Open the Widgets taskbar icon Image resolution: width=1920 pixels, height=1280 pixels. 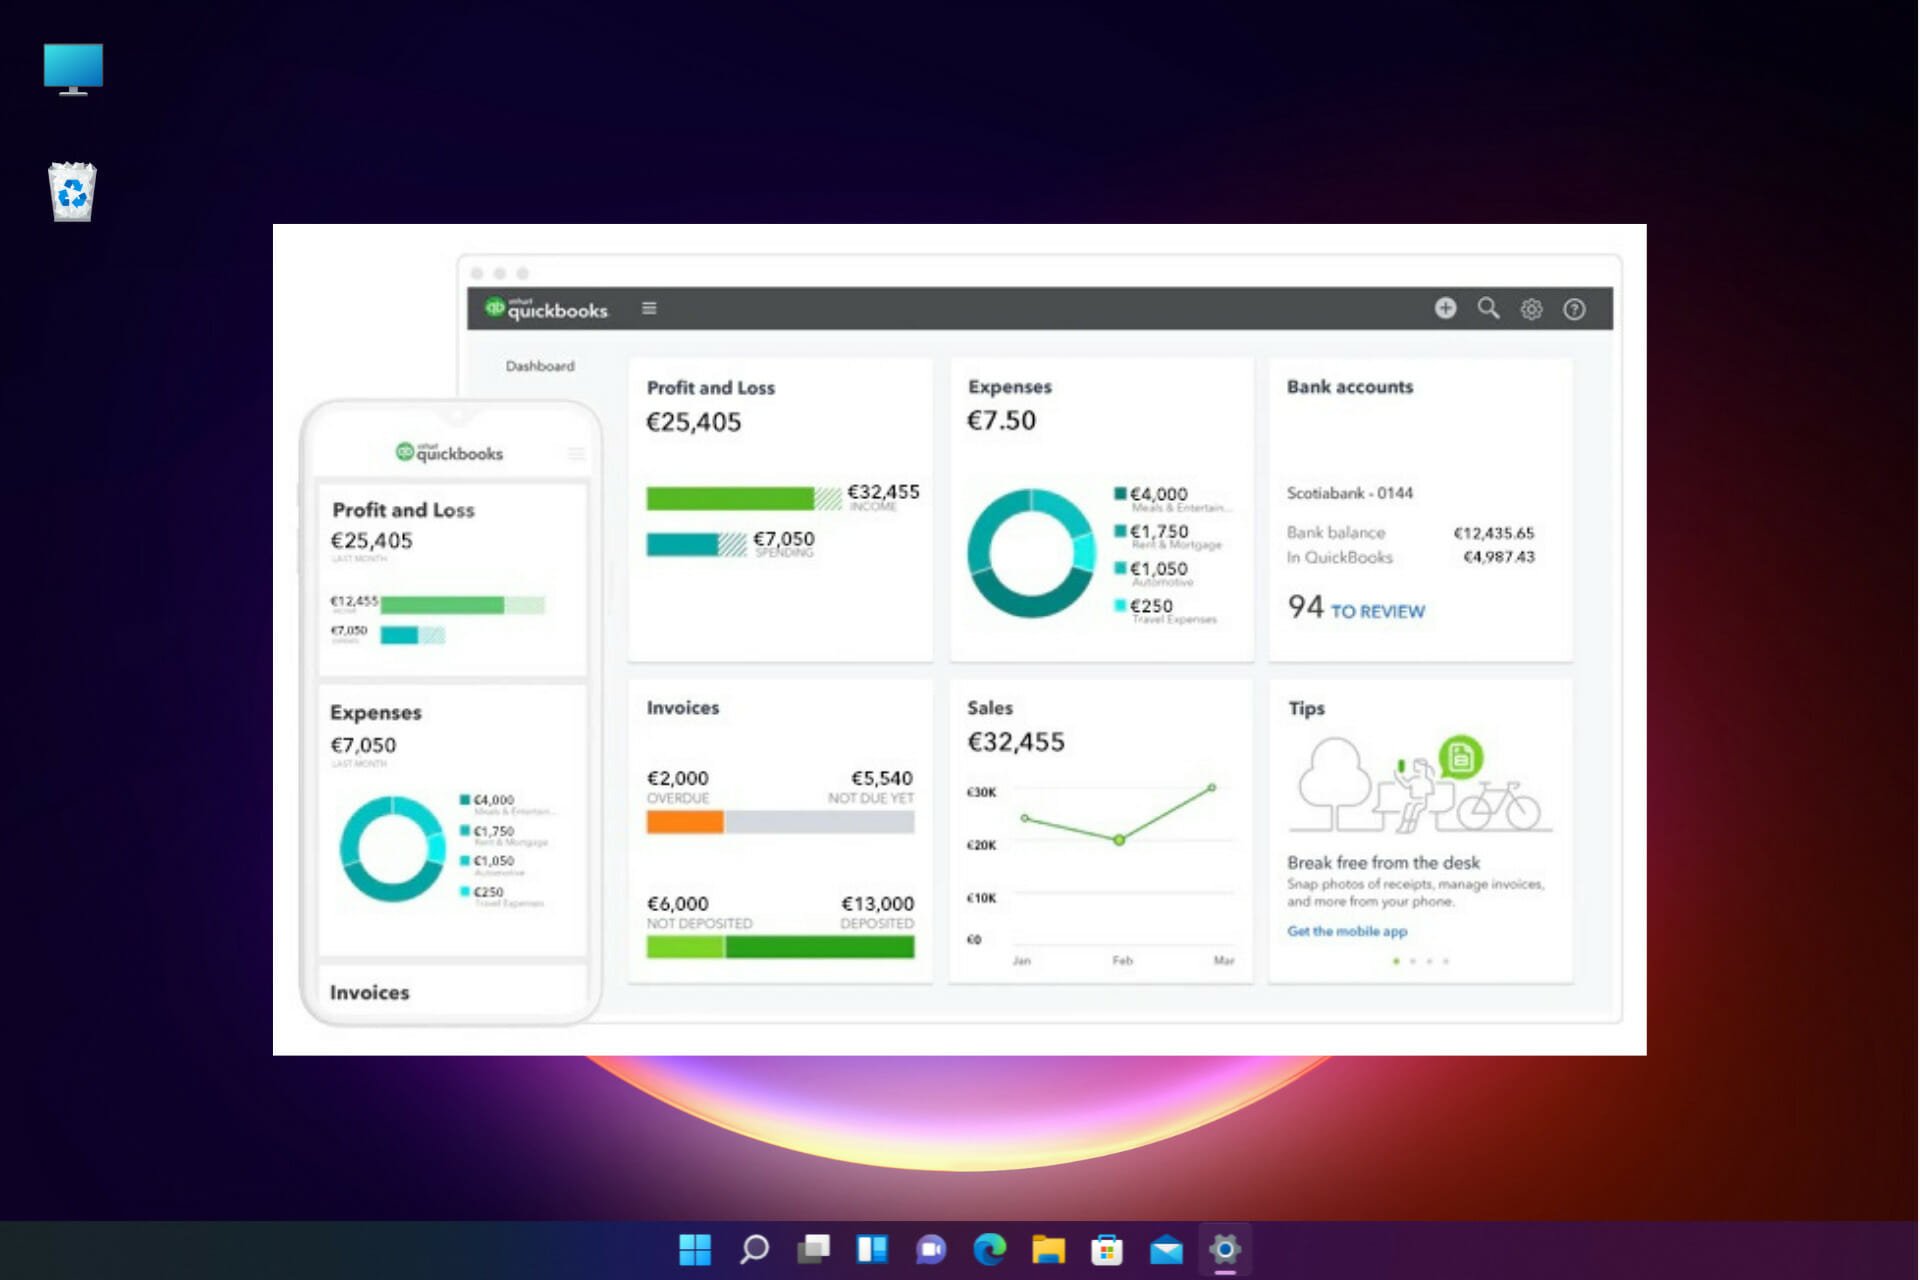[872, 1249]
